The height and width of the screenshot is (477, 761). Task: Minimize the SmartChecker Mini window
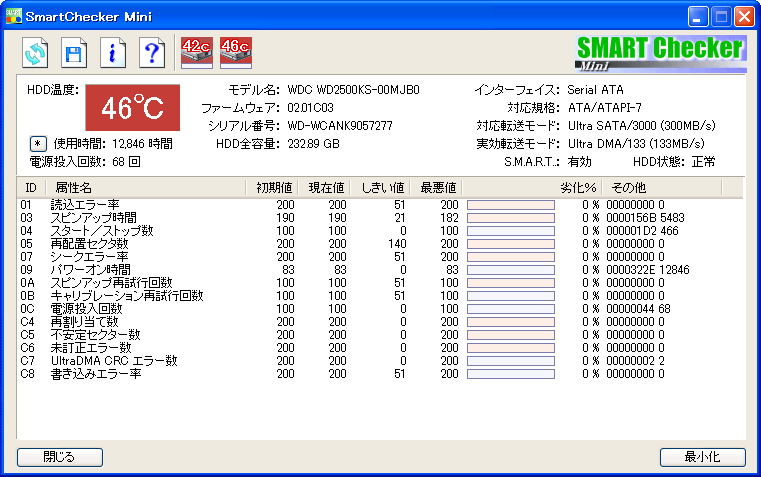[x=697, y=16]
